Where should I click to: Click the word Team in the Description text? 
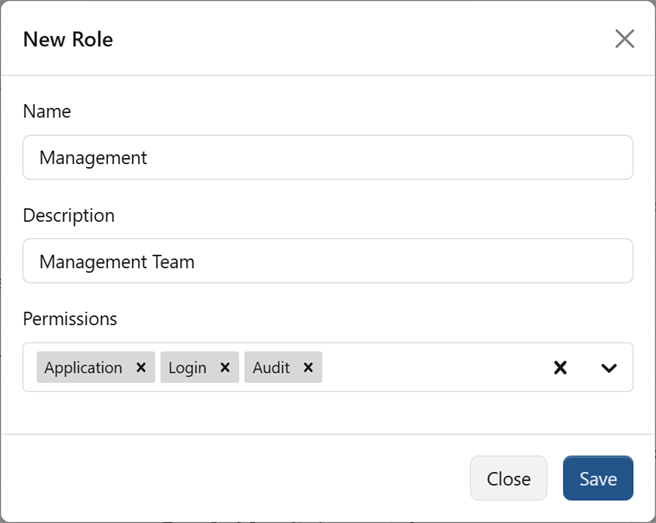point(172,262)
